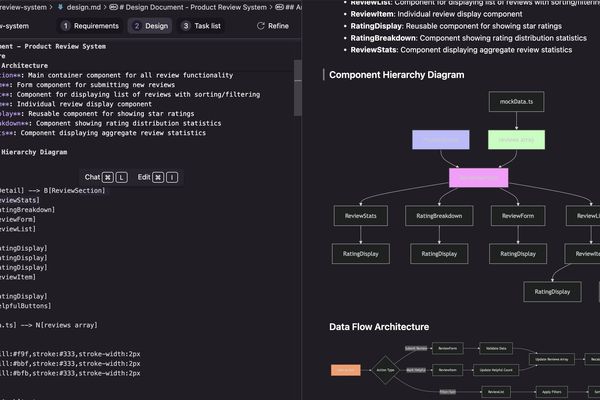
Task: Click the Edit shortcut button in editor
Action: tap(157, 177)
